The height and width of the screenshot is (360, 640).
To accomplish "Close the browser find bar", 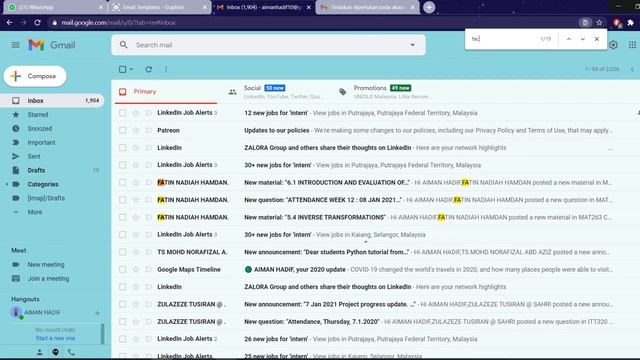I will pyautogui.click(x=597, y=39).
